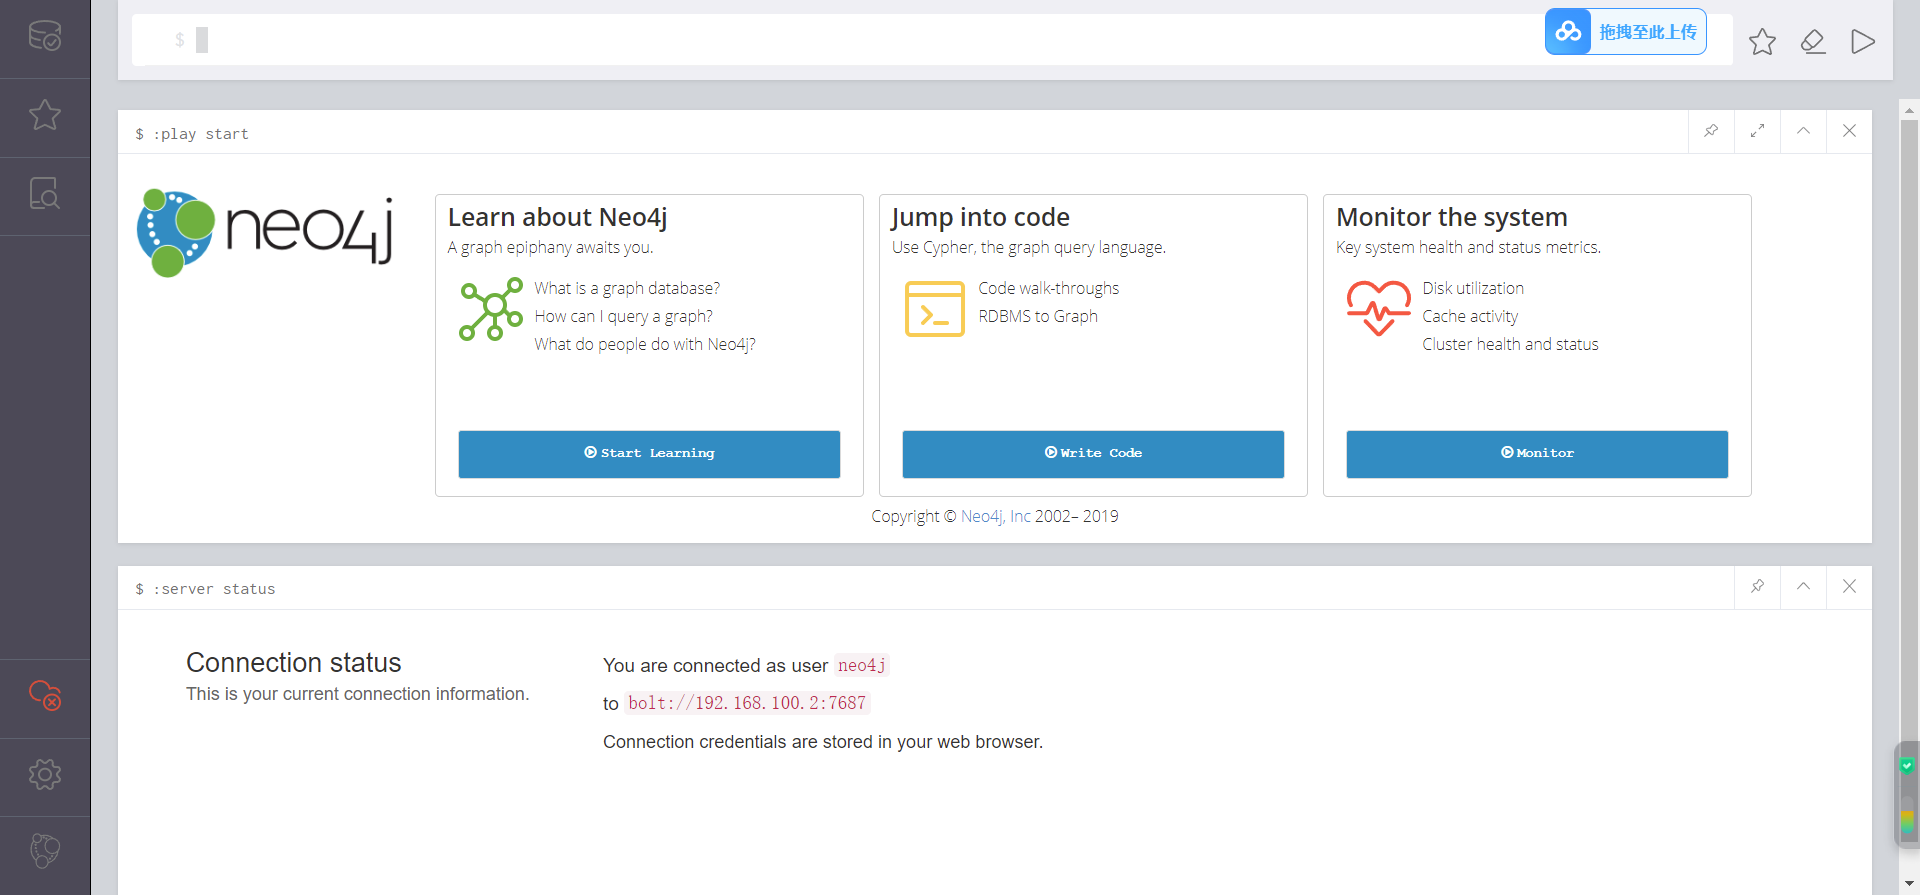Click the page scrollbar down arrow
The image size is (1920, 895).
[1909, 884]
